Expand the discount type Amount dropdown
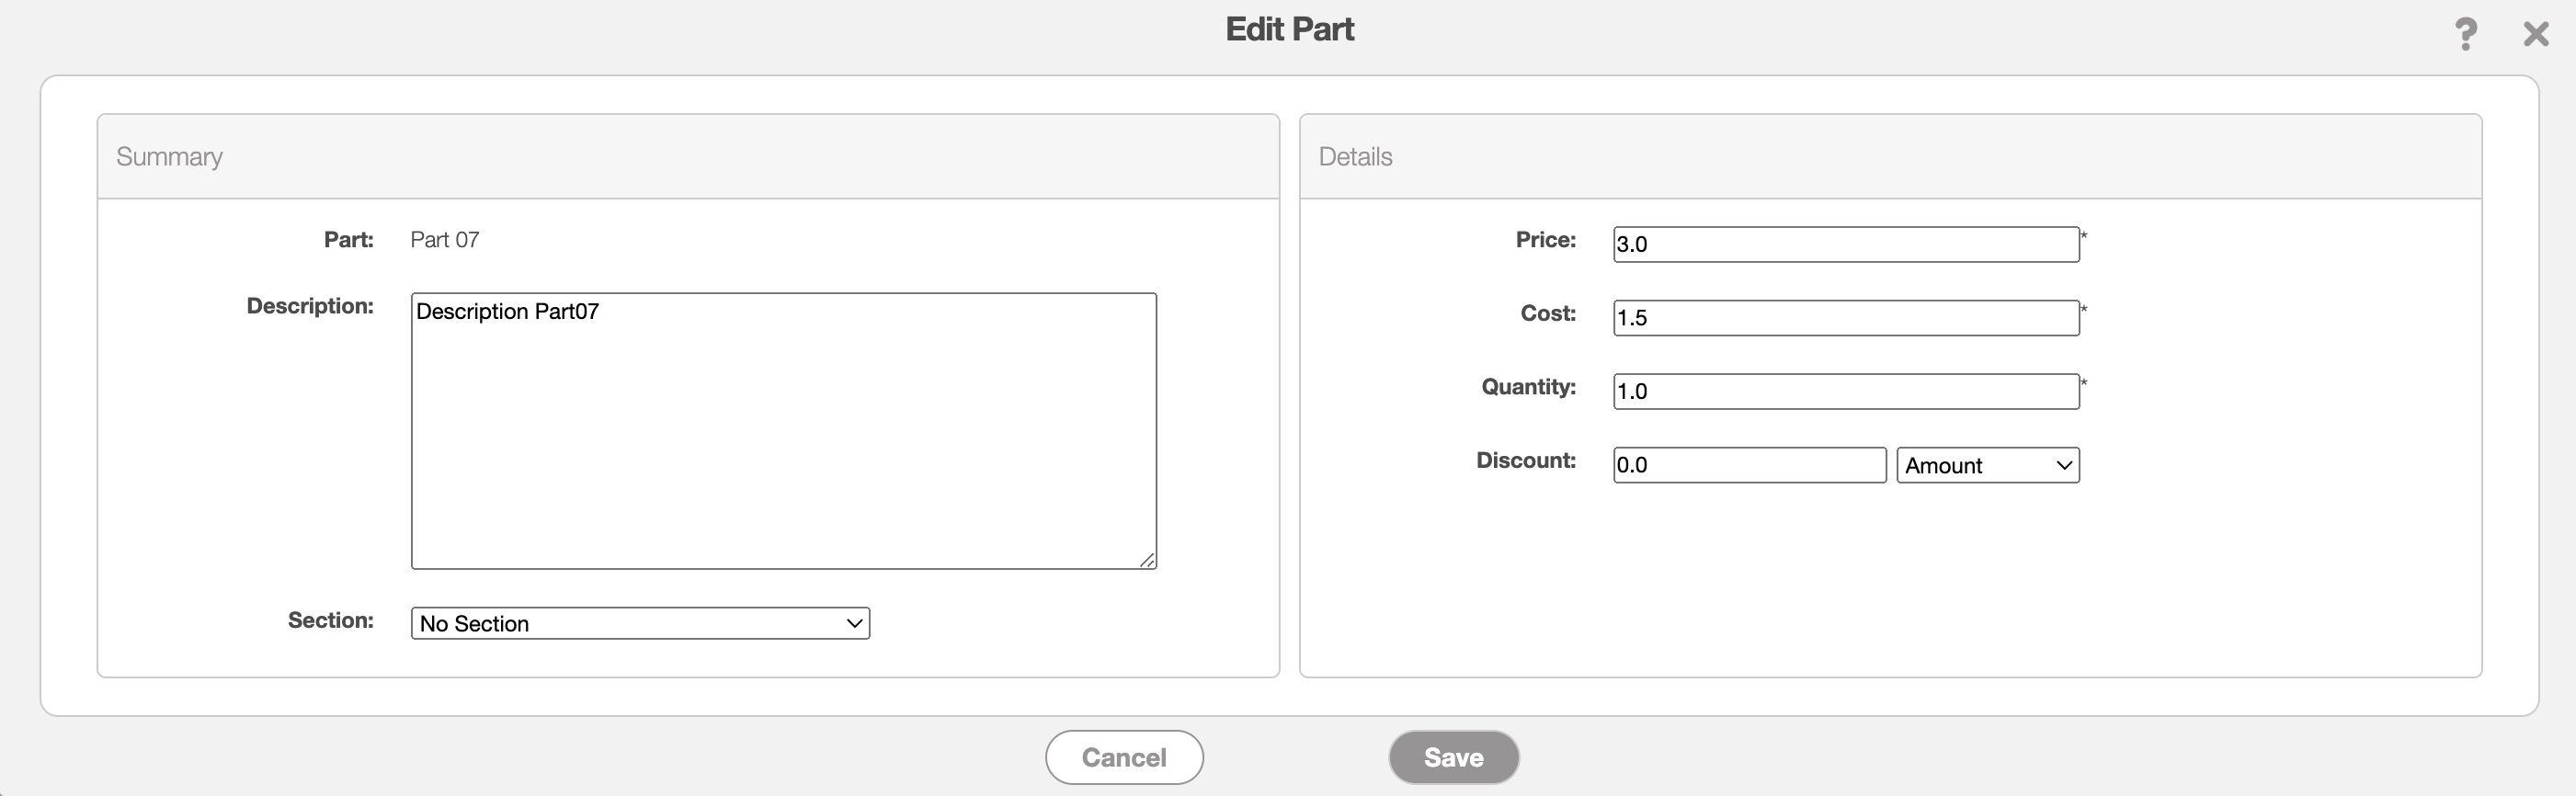 (x=1987, y=465)
